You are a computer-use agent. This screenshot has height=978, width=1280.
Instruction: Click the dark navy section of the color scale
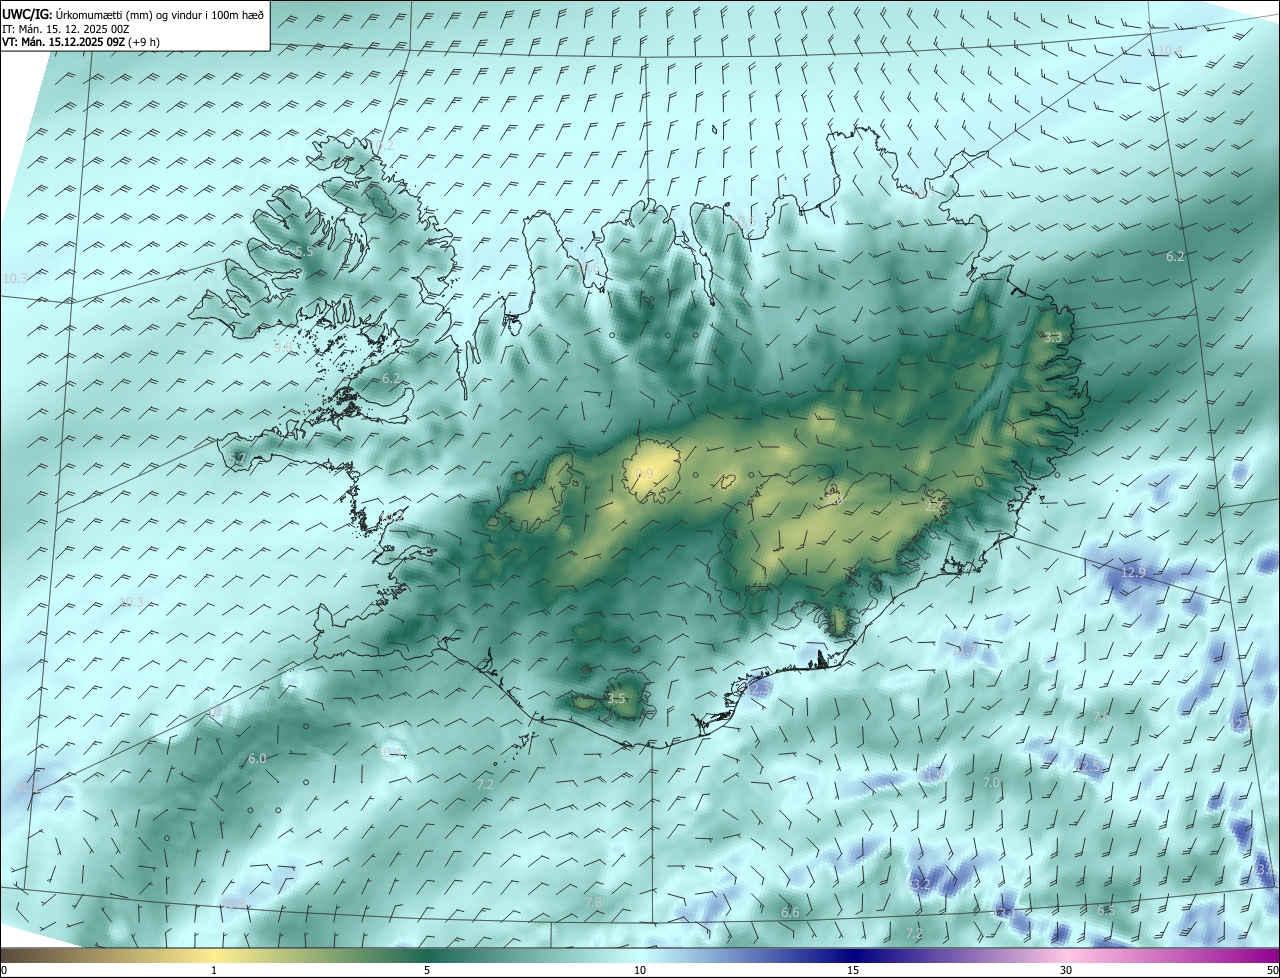pyautogui.click(x=853, y=956)
